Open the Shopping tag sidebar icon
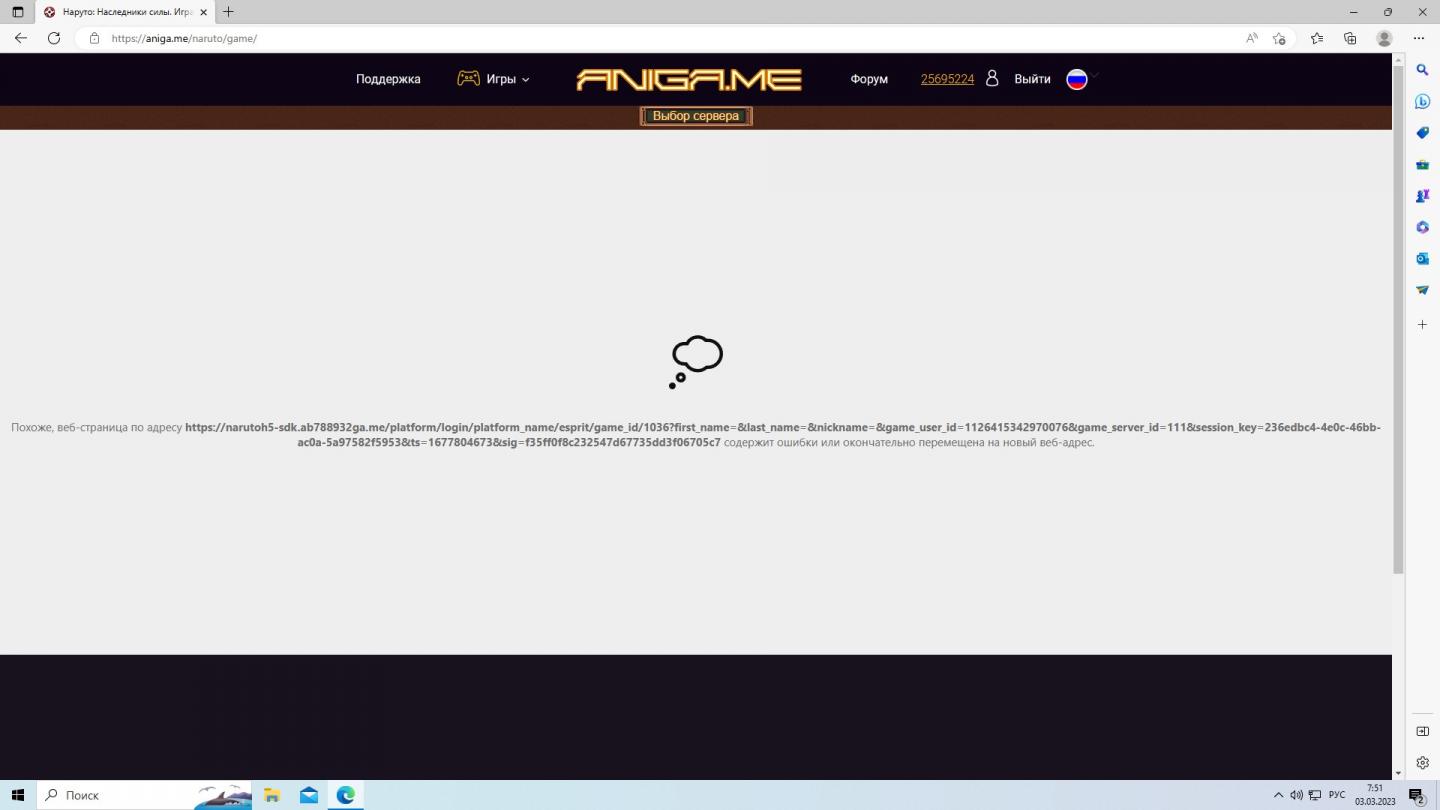This screenshot has height=810, width=1440. pos(1422,133)
